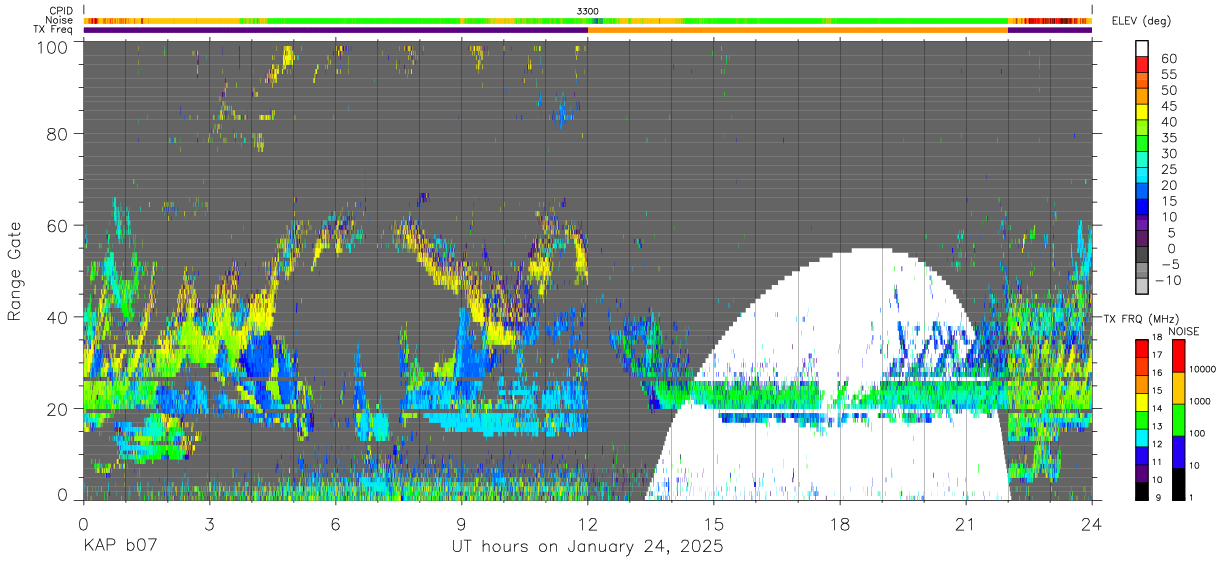Click the CPID label at top left
1228x567 pixels.
61,11
